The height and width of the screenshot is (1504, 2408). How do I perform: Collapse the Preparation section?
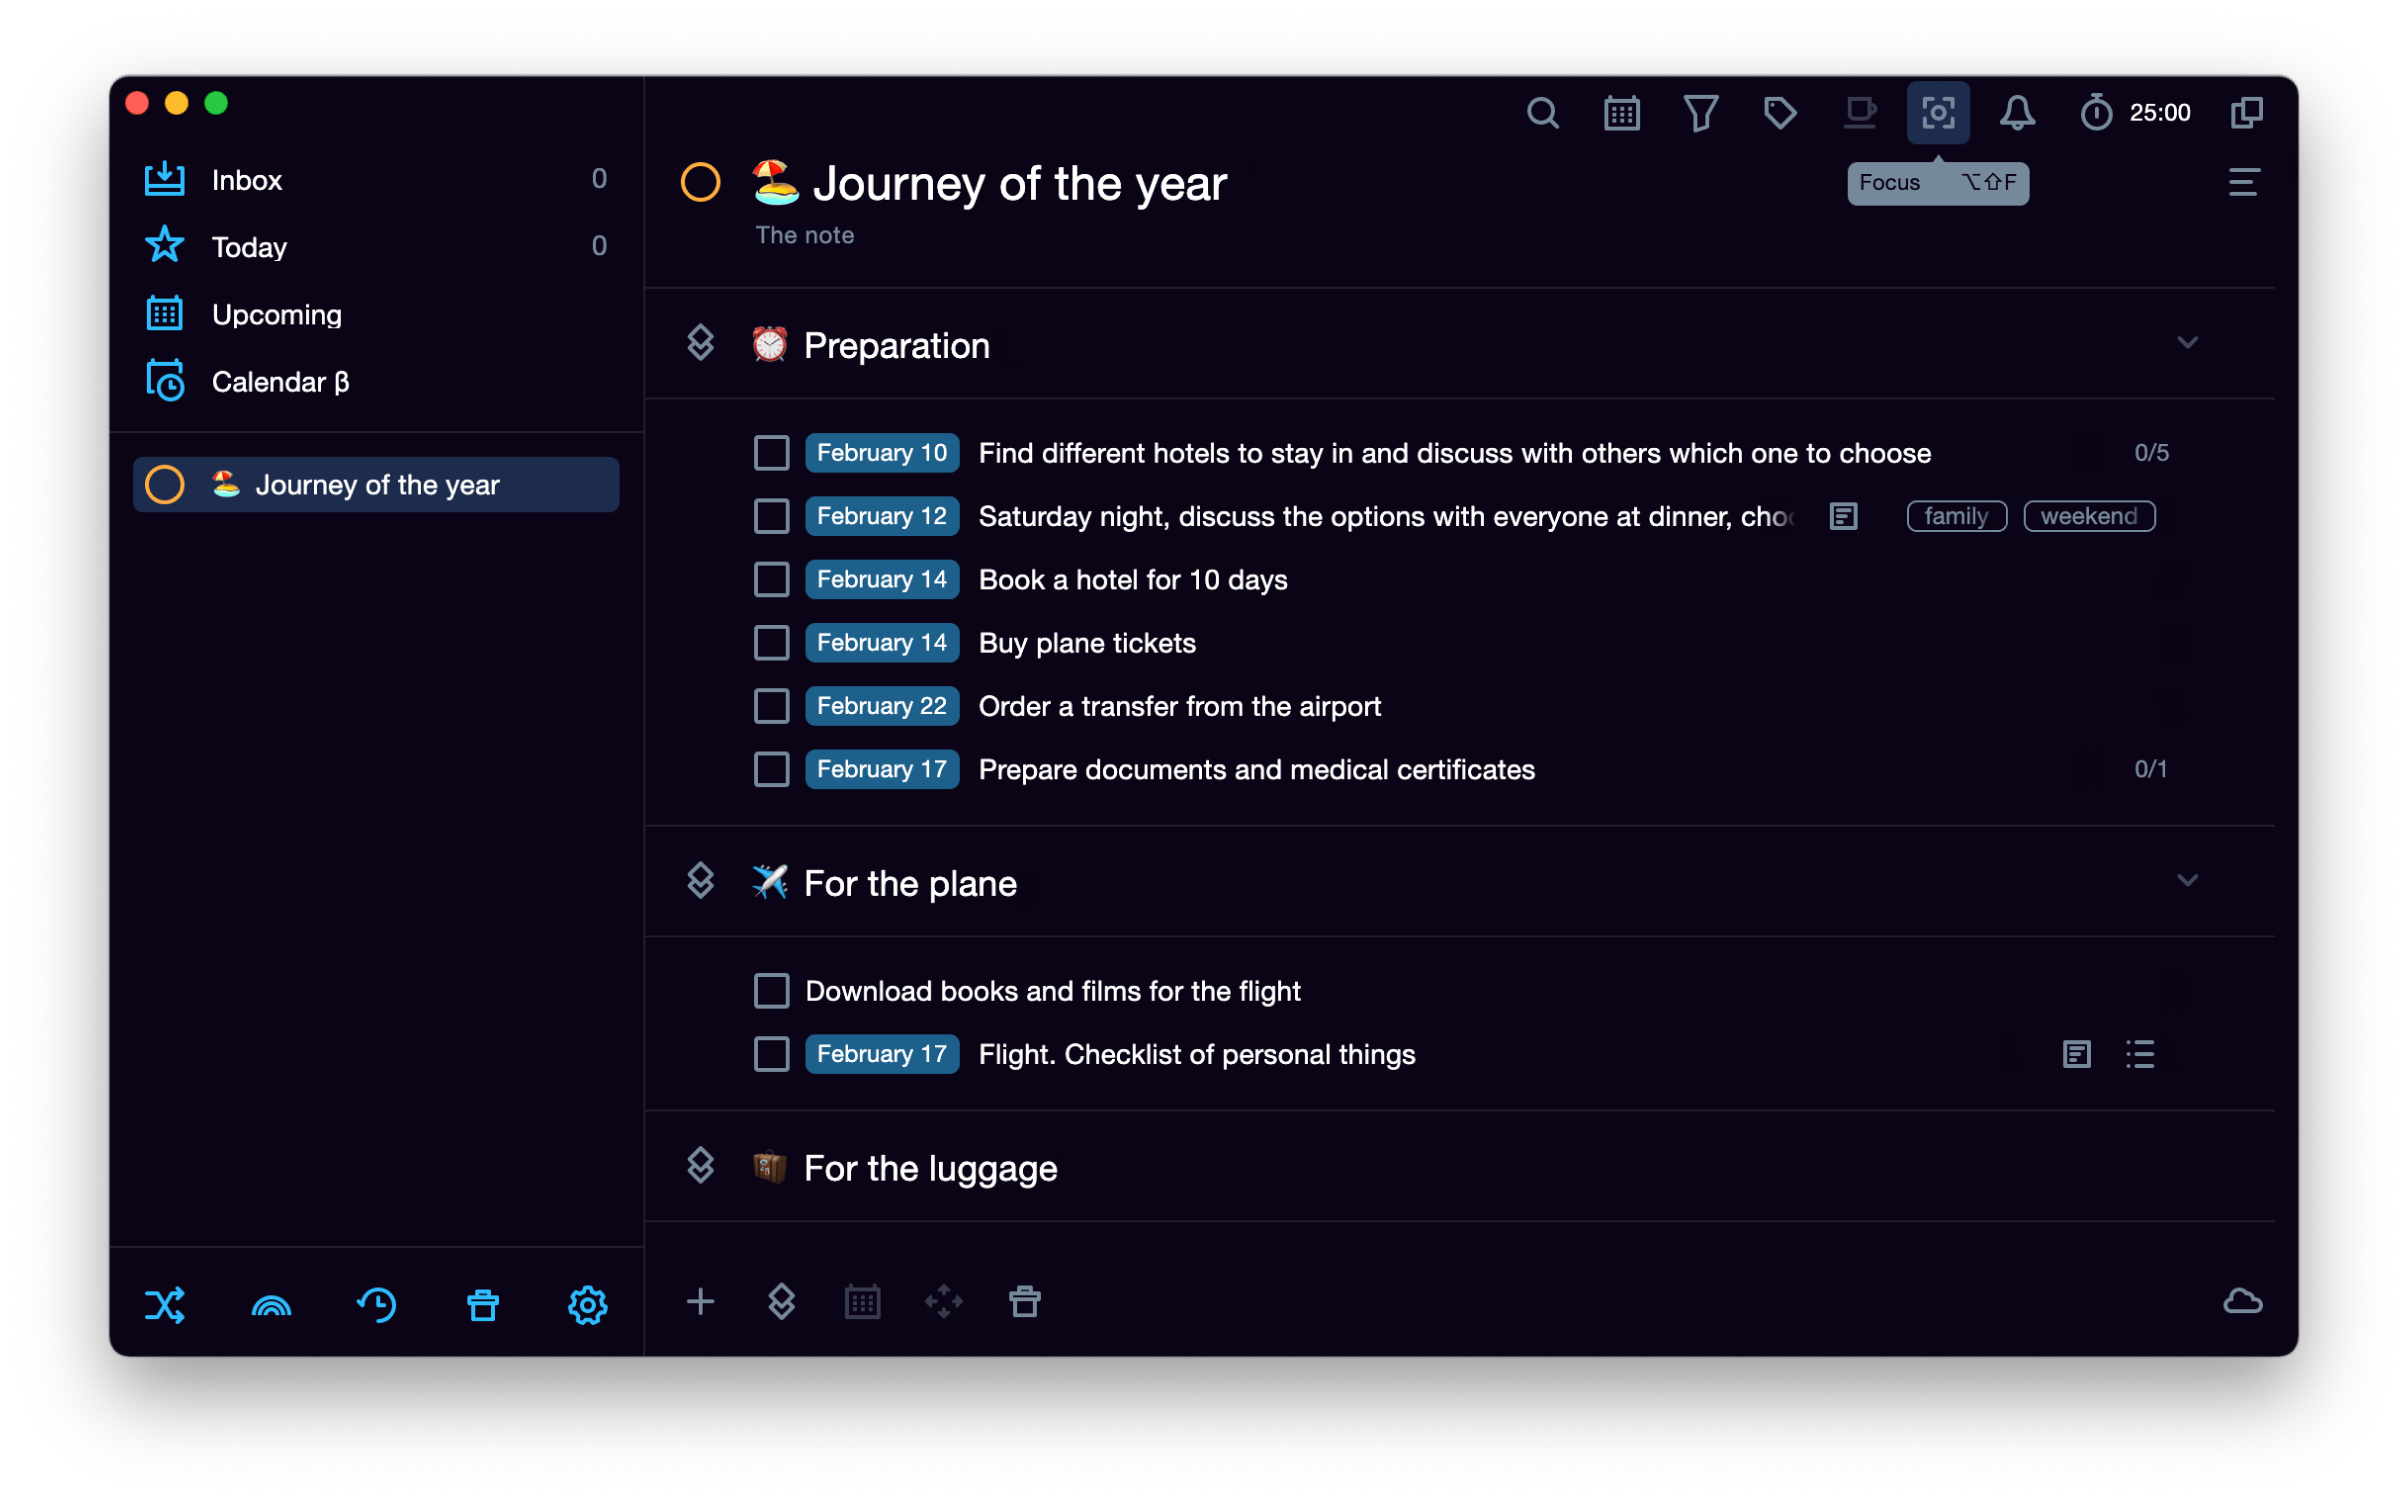2189,342
